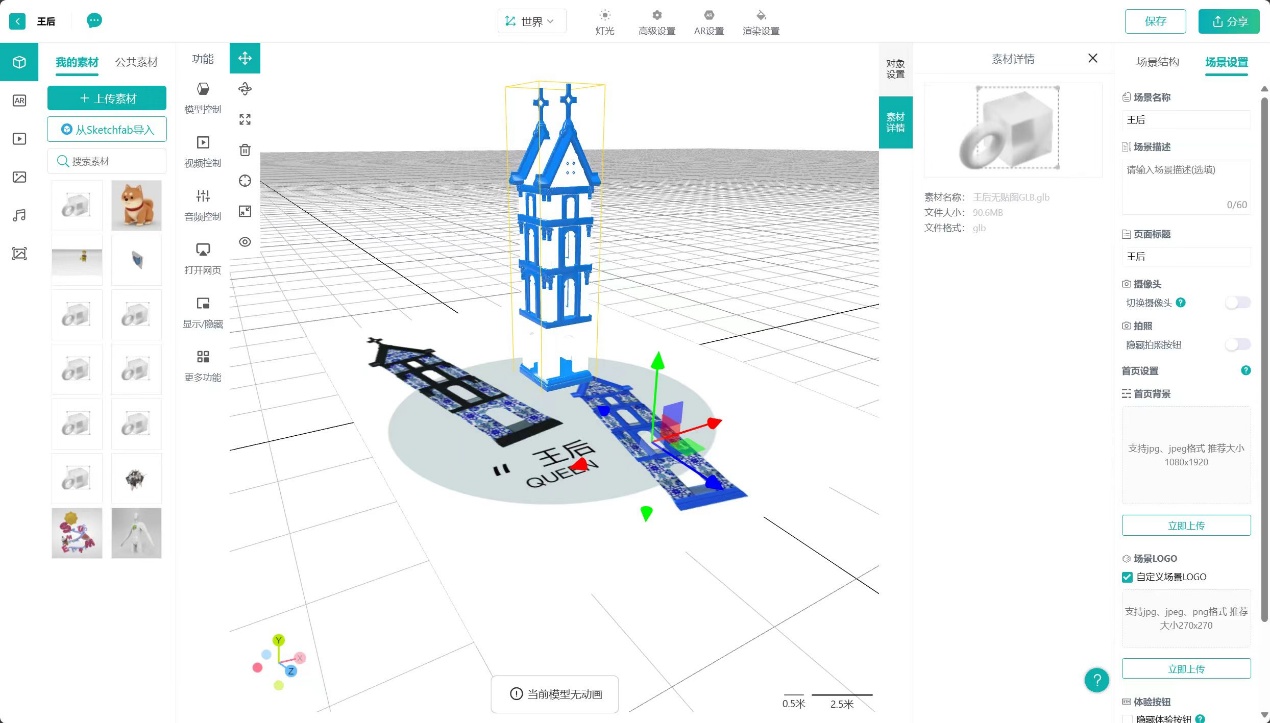Select the move/translate tool
1270x723 pixels.
coord(245,58)
